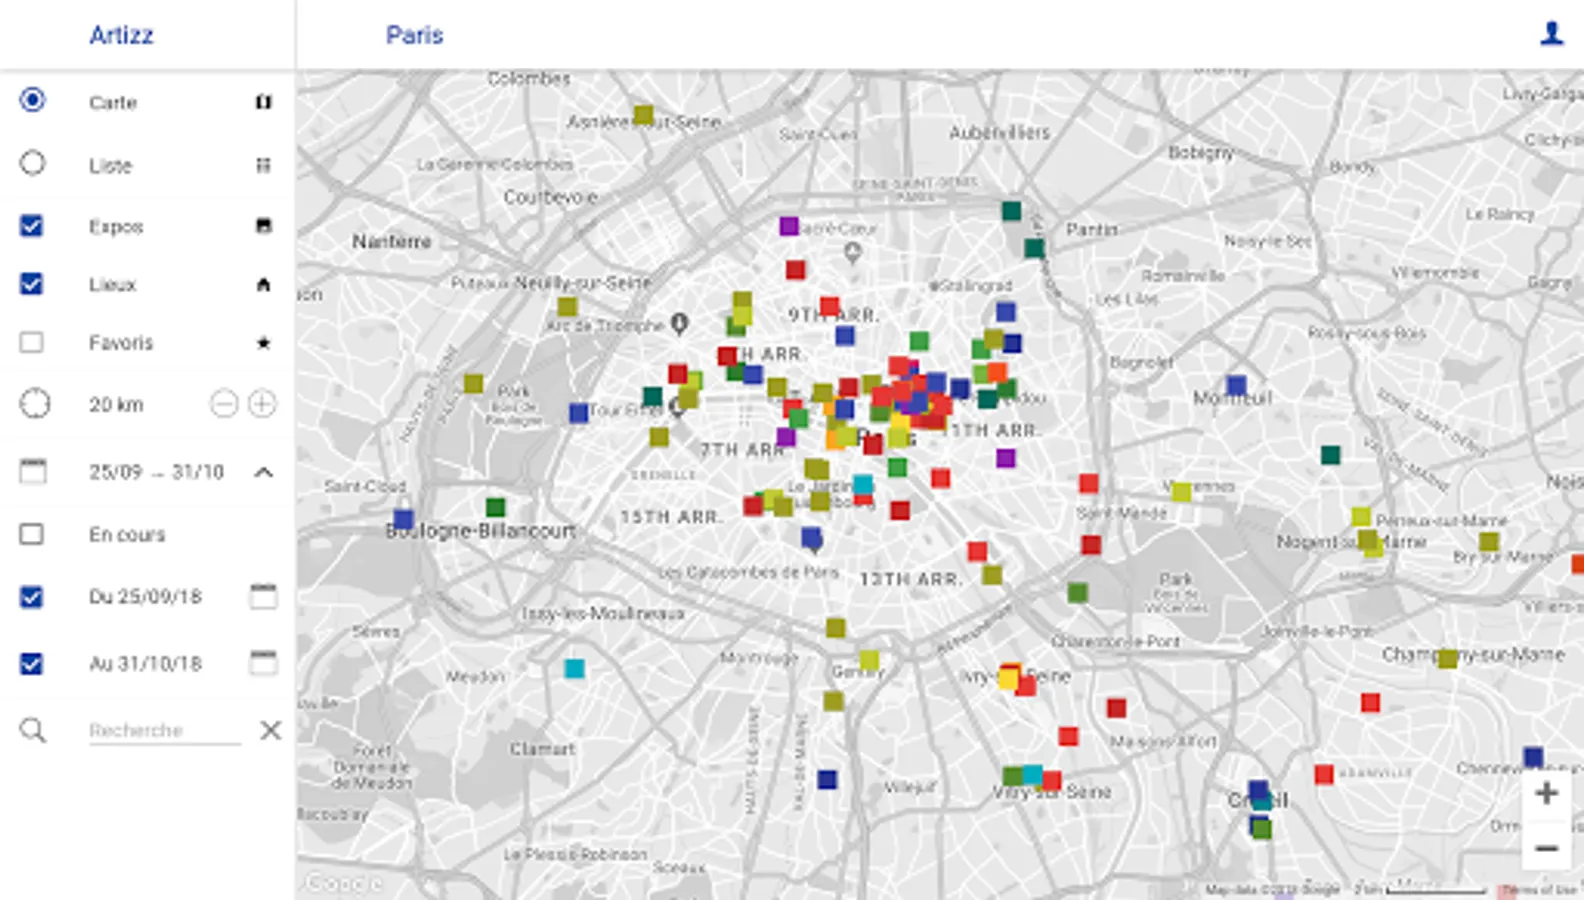Open the start date calendar picker

coord(263,596)
